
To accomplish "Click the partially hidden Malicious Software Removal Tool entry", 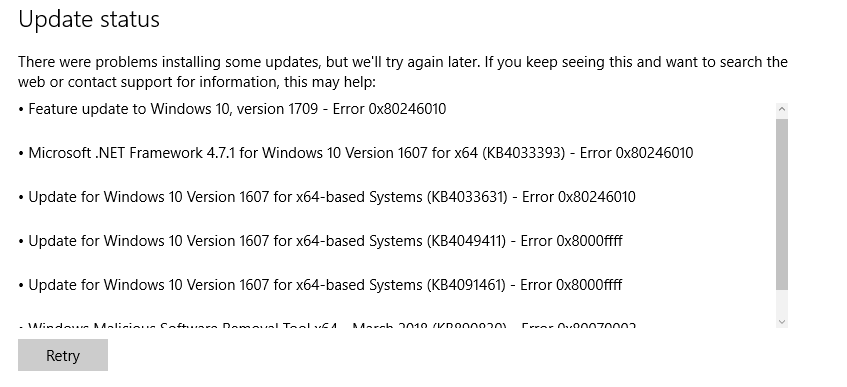I will 327,325.
